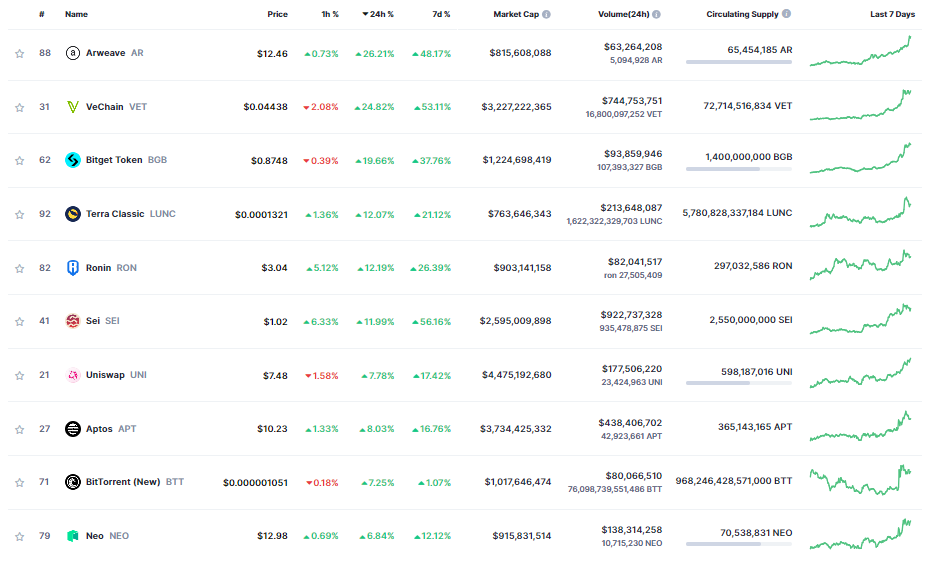Click the Volume(24h) info icon
Screen dimensions: 931x561
click(x=656, y=14)
